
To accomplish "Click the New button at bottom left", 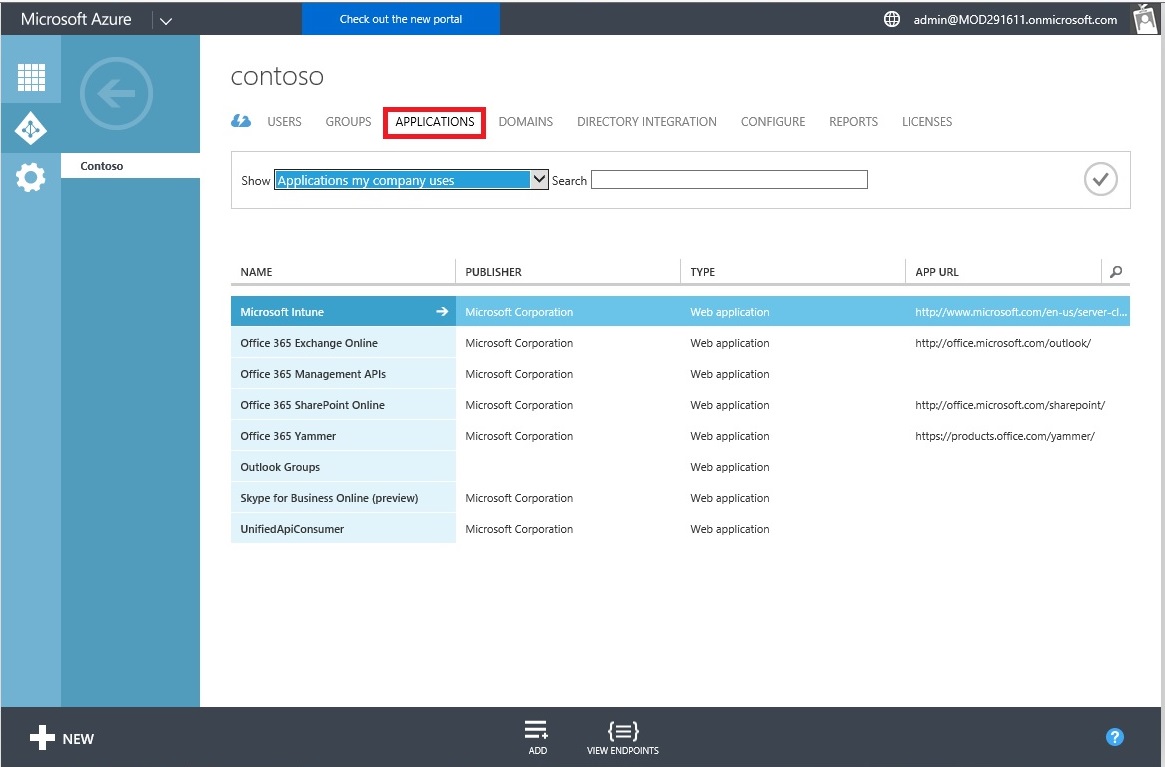I will coord(62,739).
